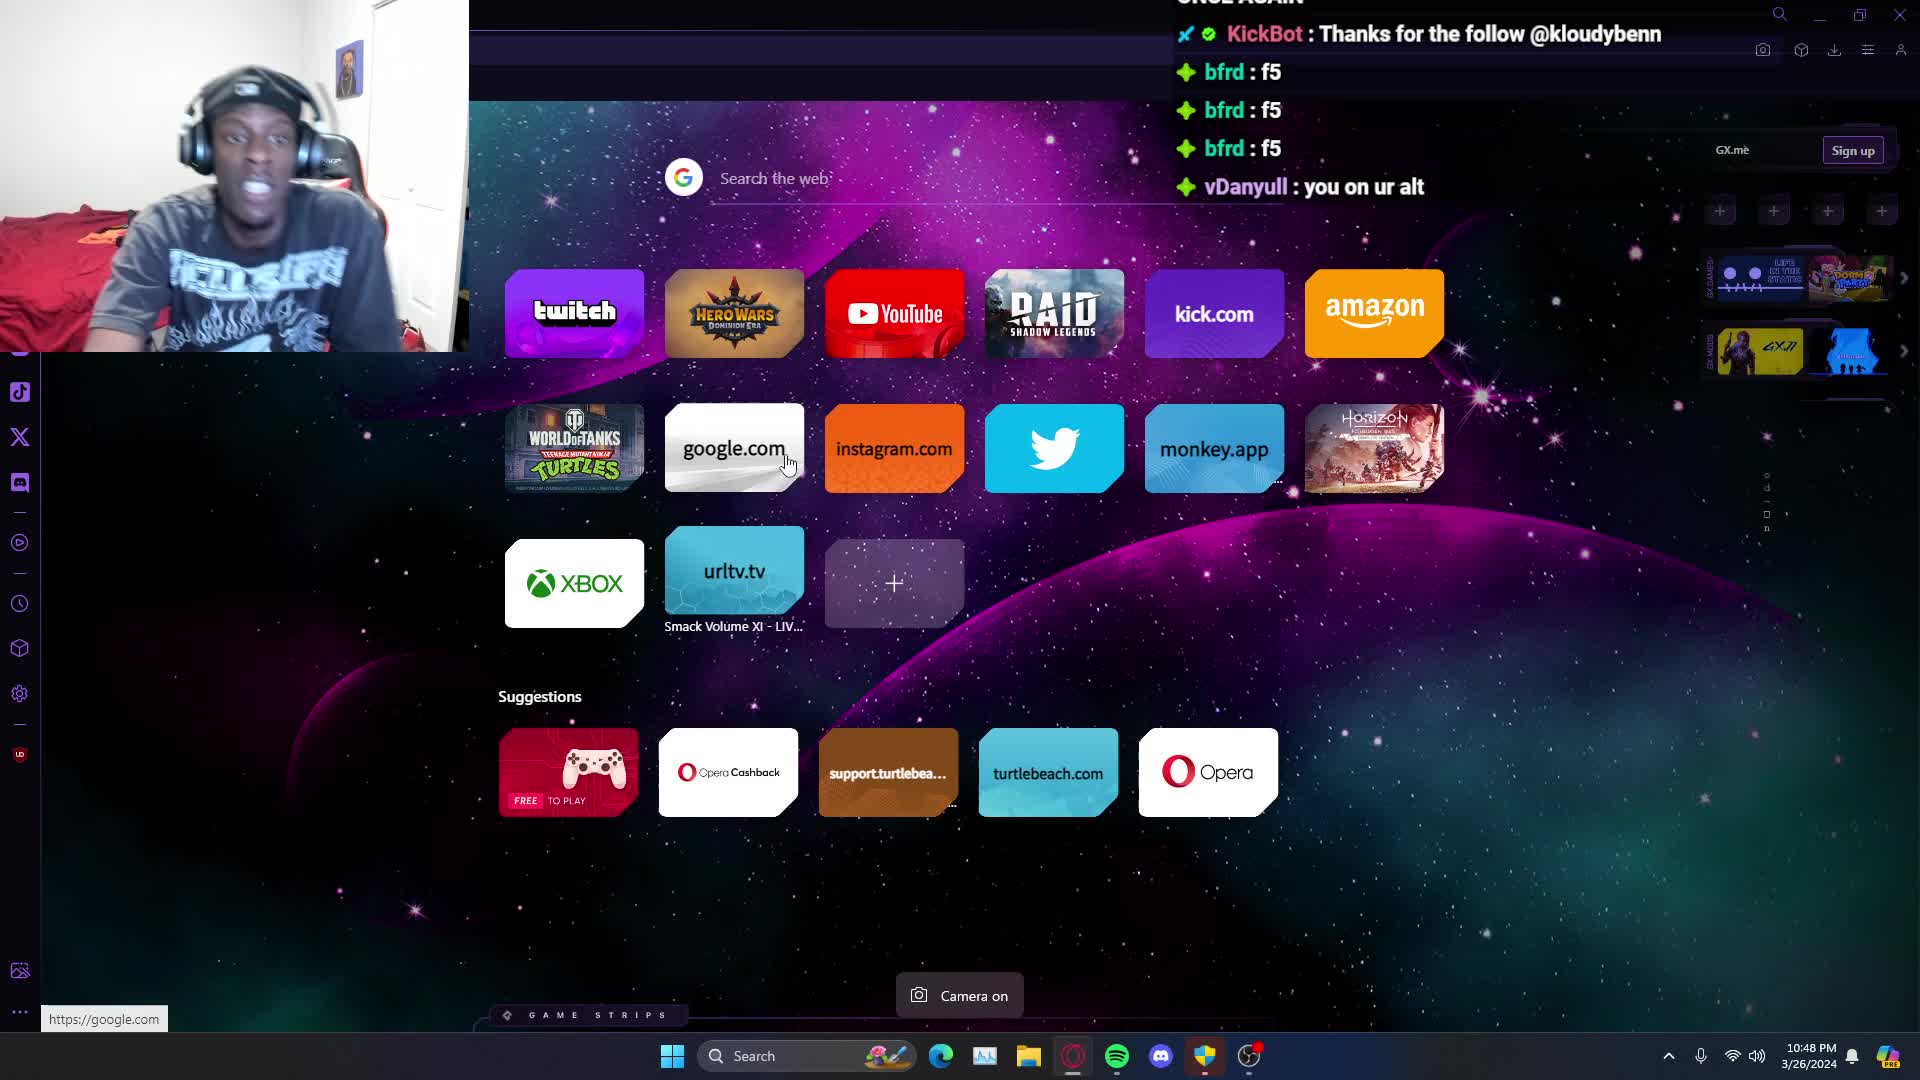Open the yellow GX mod thumbnail

[1760, 351]
